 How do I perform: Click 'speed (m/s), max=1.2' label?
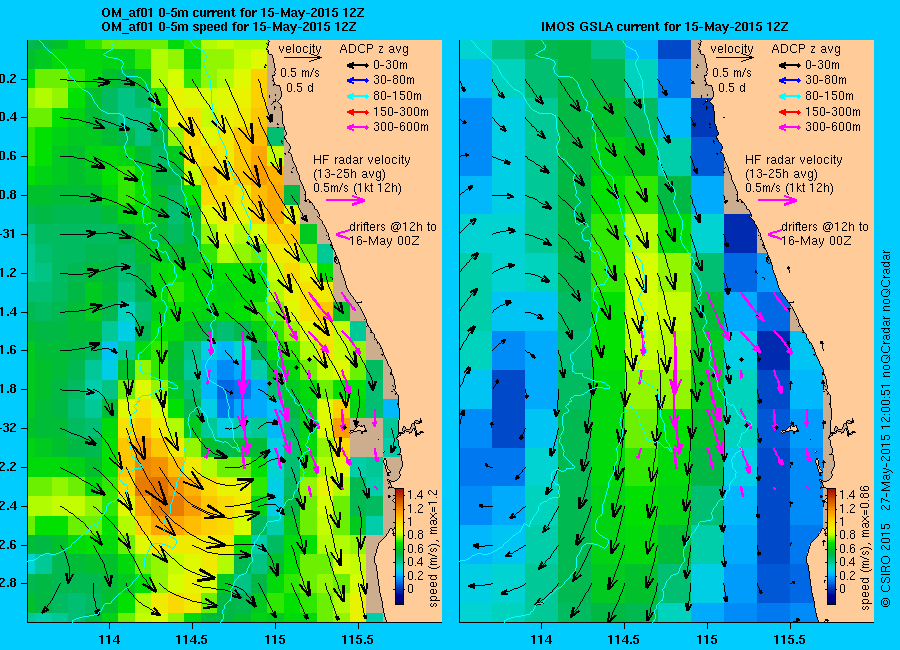pos(433,548)
